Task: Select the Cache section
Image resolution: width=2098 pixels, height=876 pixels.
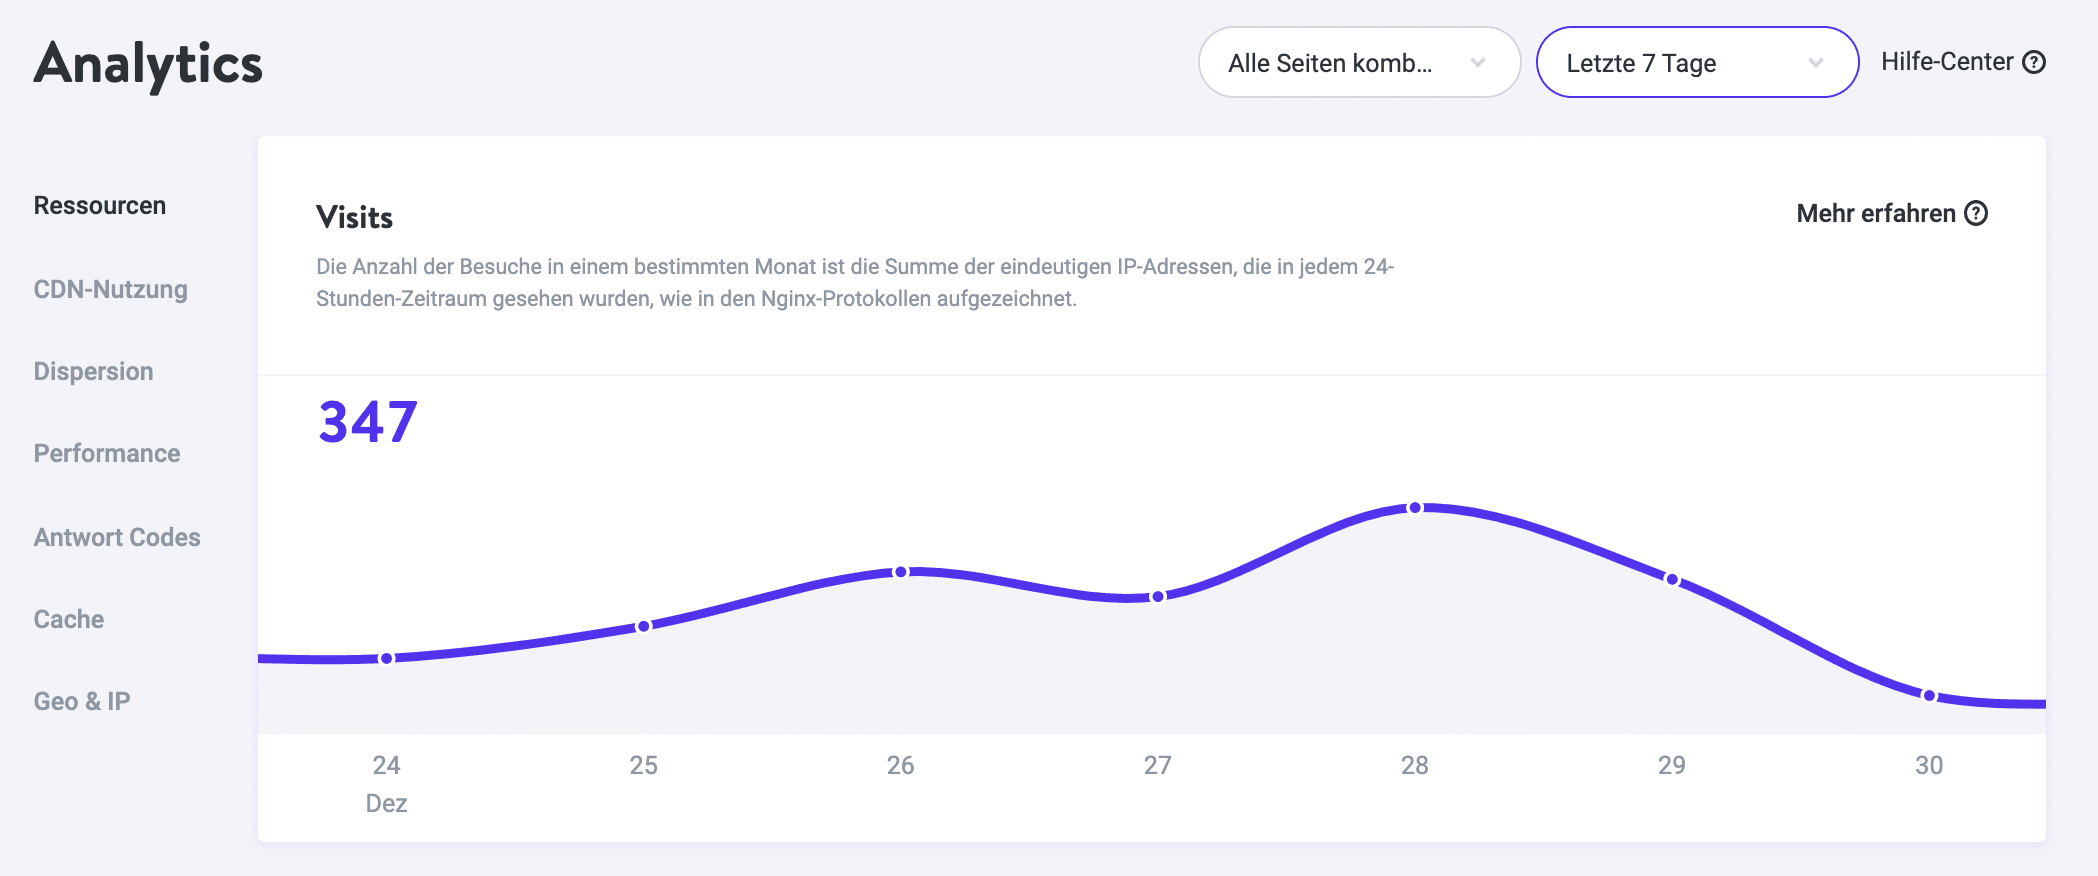Action: [68, 619]
